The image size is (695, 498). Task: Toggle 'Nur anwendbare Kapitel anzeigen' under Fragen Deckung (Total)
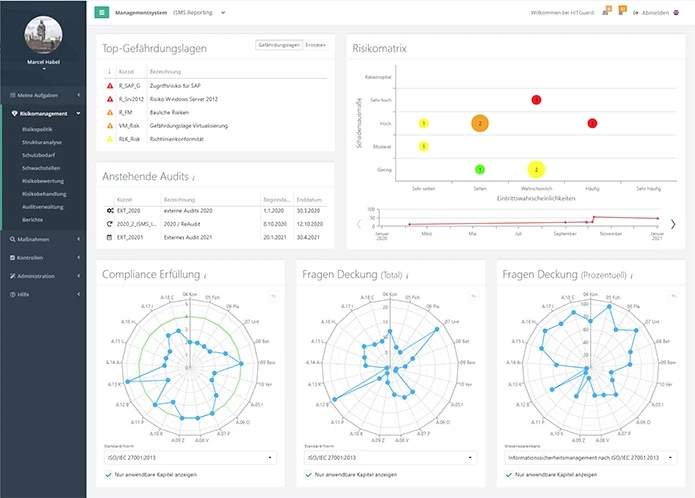coord(308,474)
